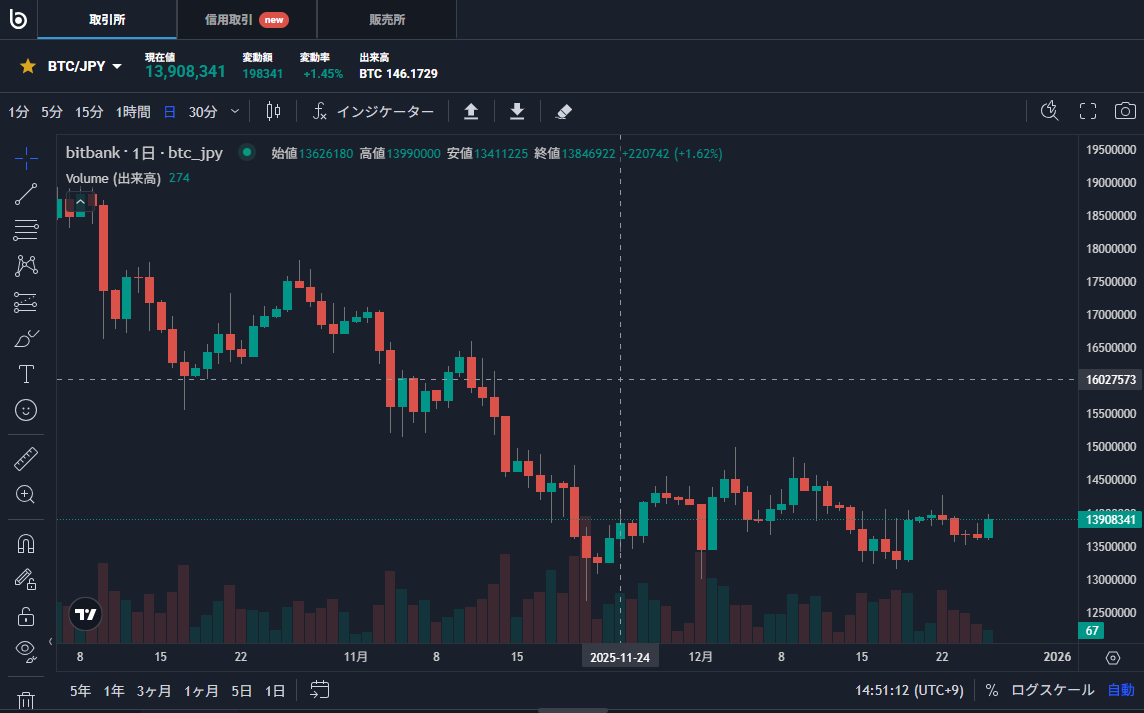This screenshot has height=713, width=1144.
Task: Switch to the 販売所 tab
Action: click(386, 20)
